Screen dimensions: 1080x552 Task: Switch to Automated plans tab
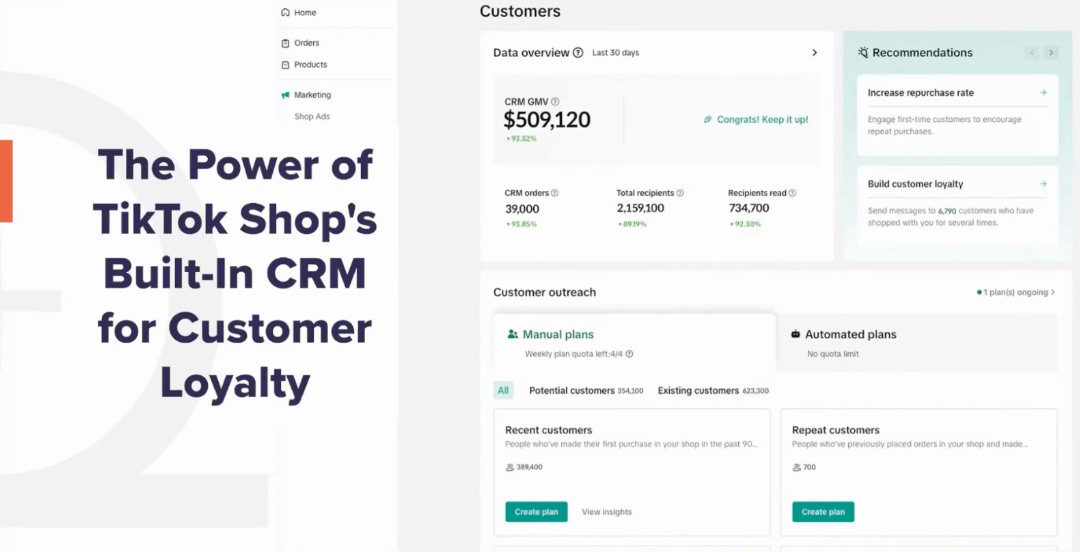pyautogui.click(x=917, y=343)
